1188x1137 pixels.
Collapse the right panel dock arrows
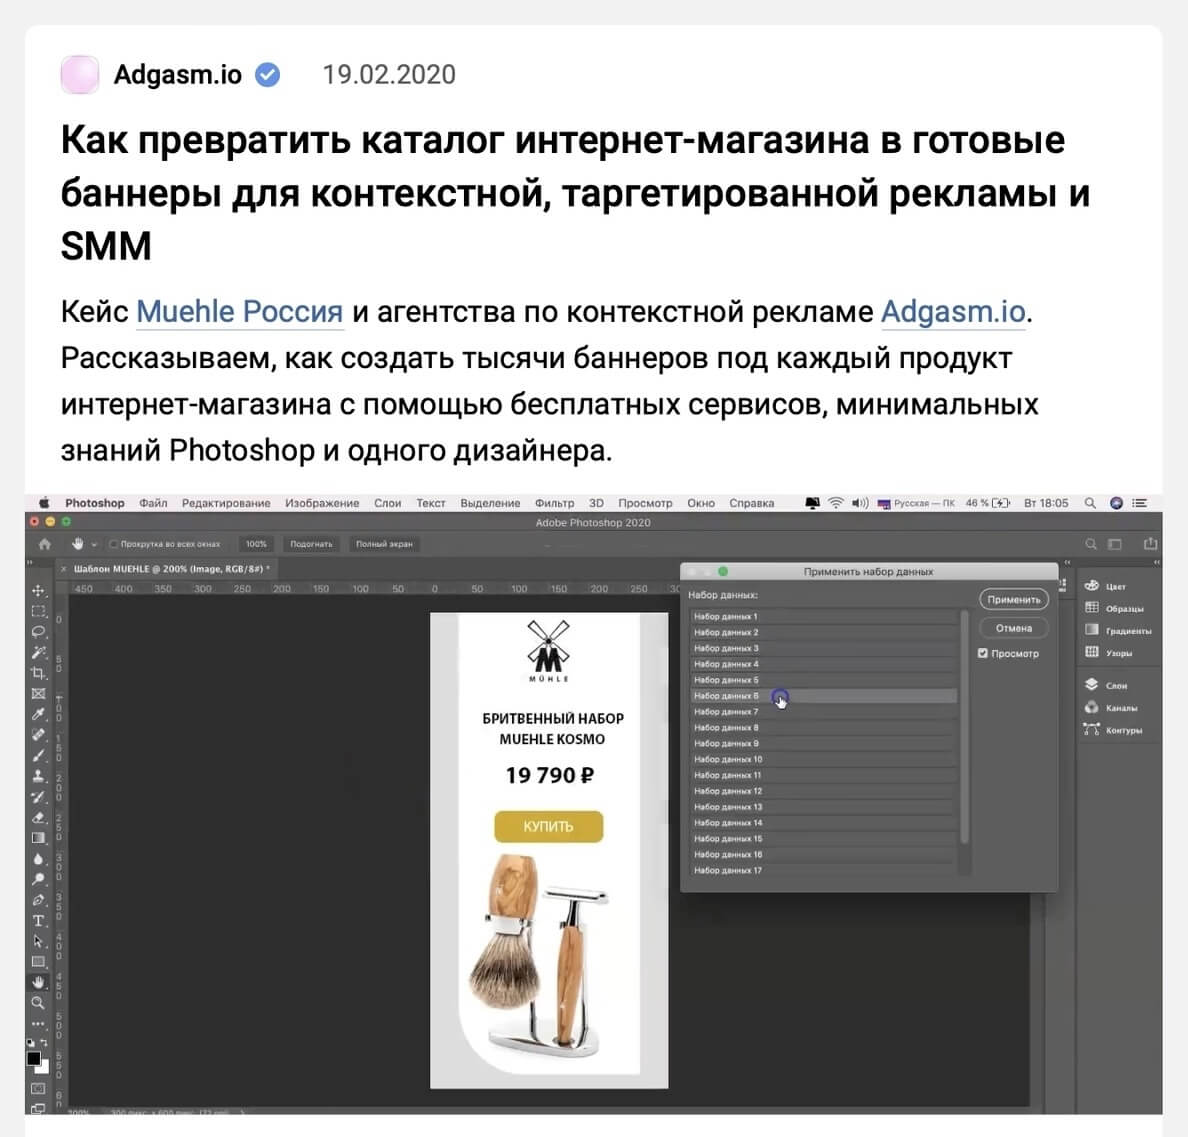click(1157, 562)
